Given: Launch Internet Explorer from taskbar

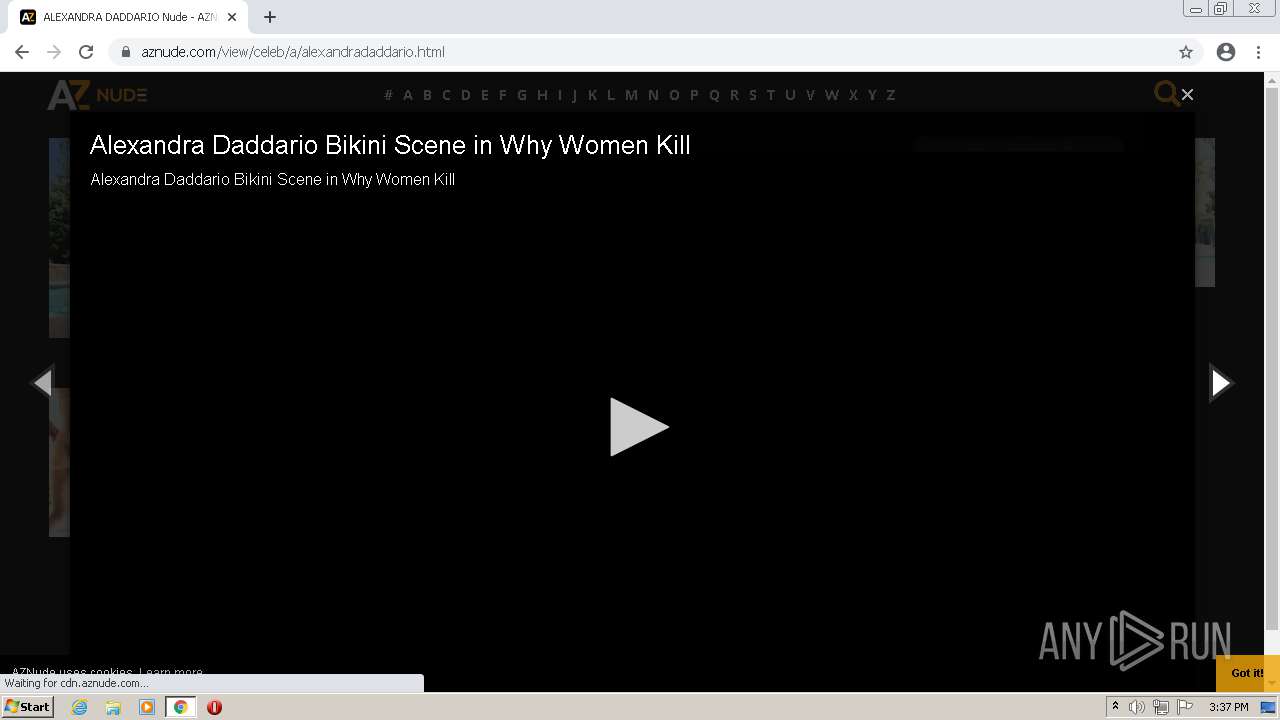Looking at the screenshot, I should [x=80, y=707].
